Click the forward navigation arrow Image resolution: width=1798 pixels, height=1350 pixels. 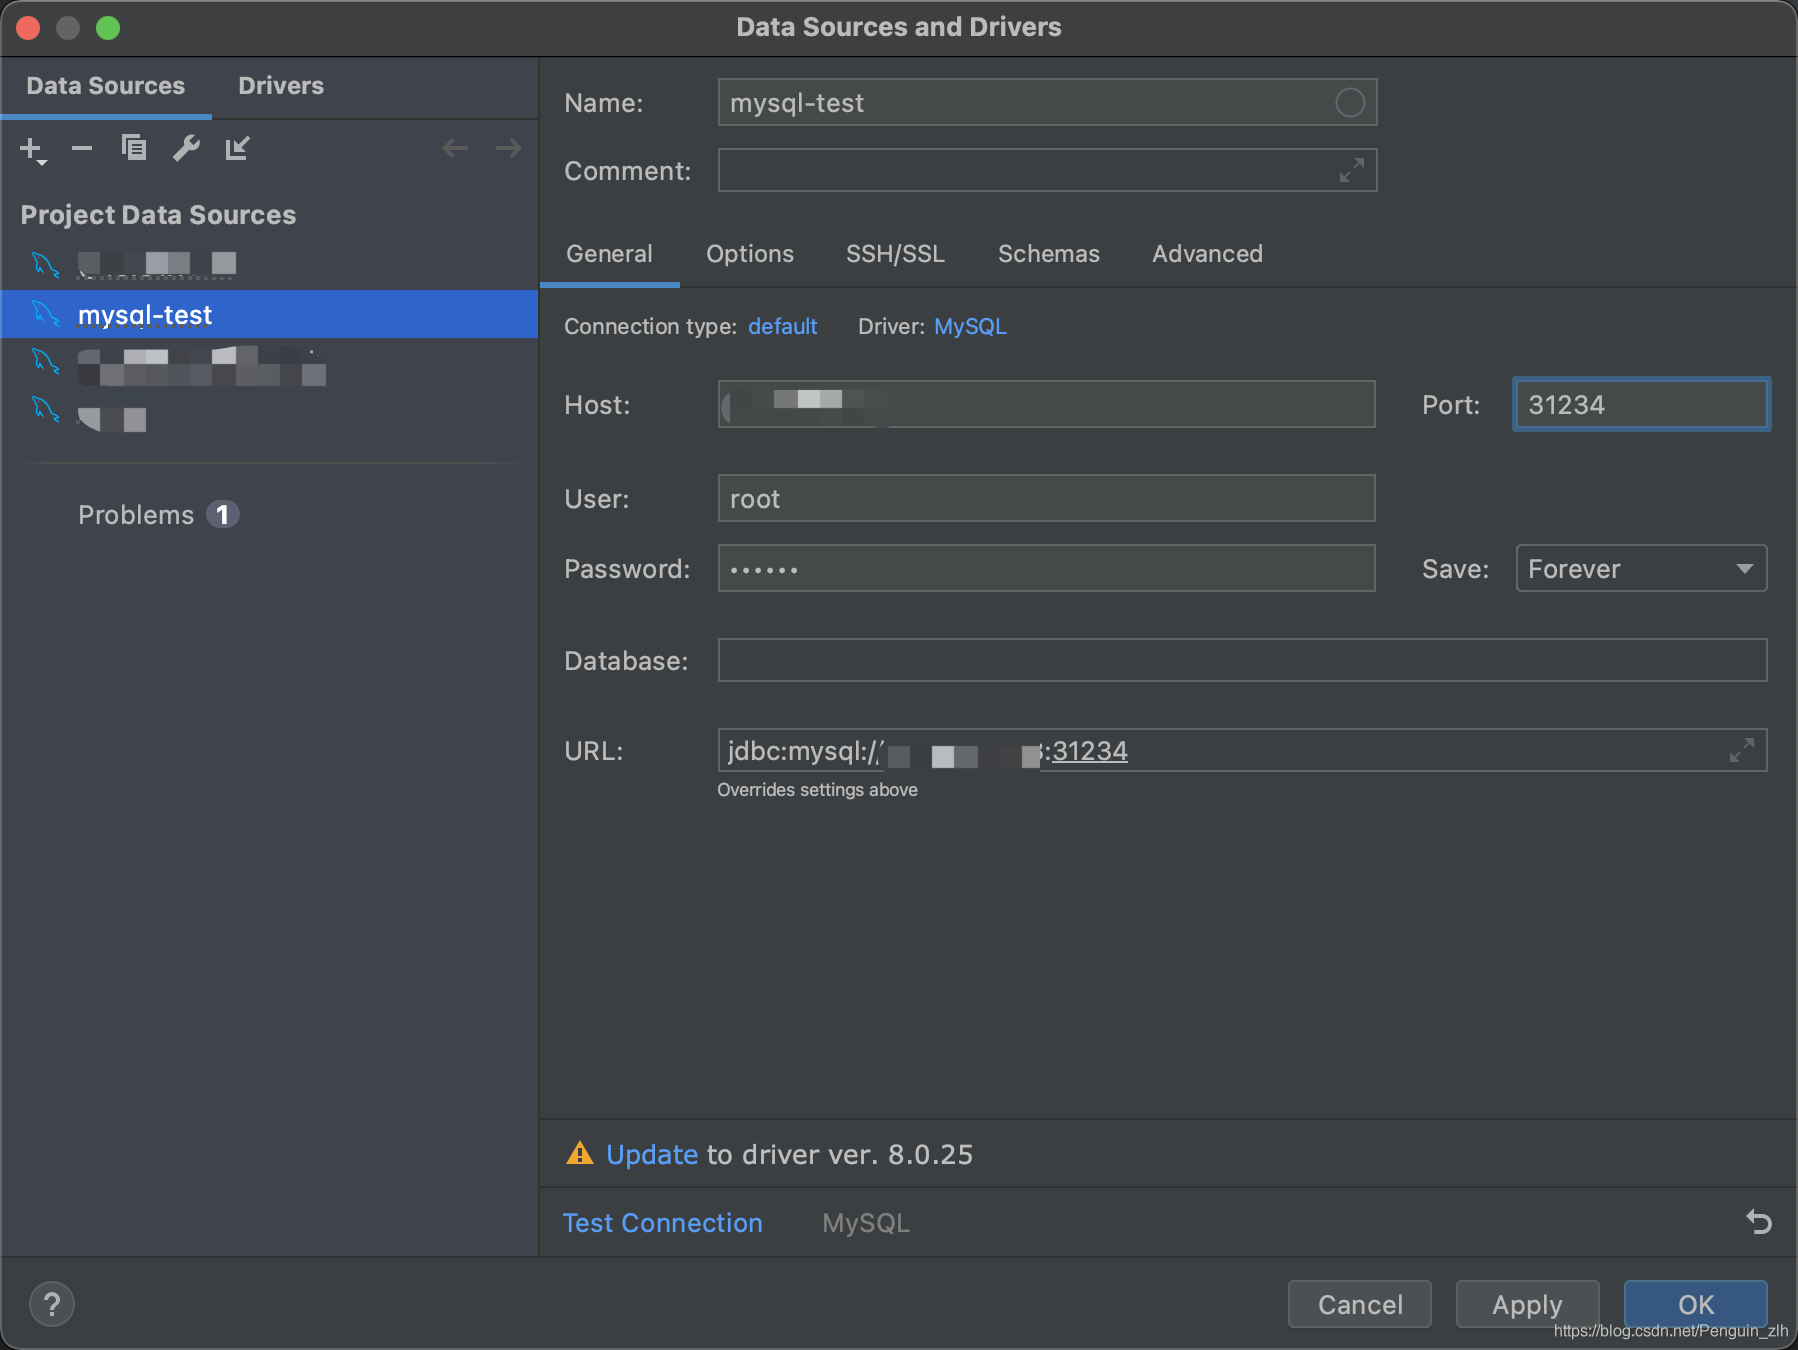[x=508, y=148]
